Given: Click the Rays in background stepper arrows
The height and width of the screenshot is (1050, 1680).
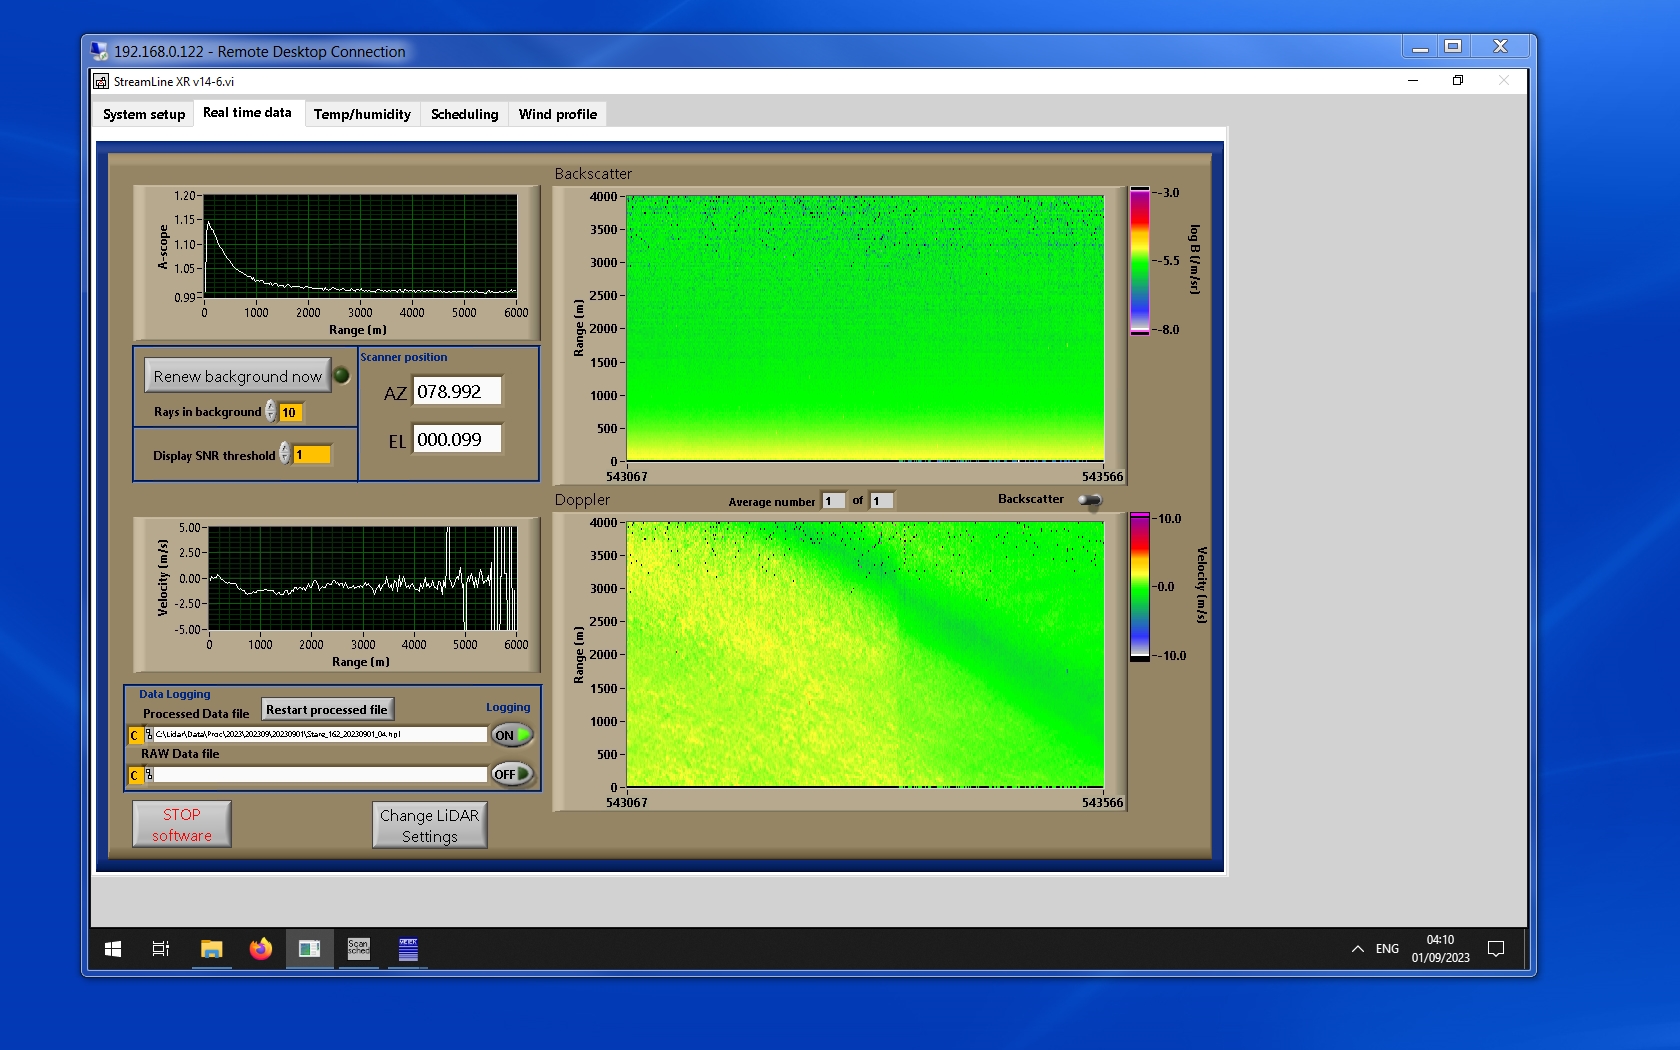Looking at the screenshot, I should 271,412.
